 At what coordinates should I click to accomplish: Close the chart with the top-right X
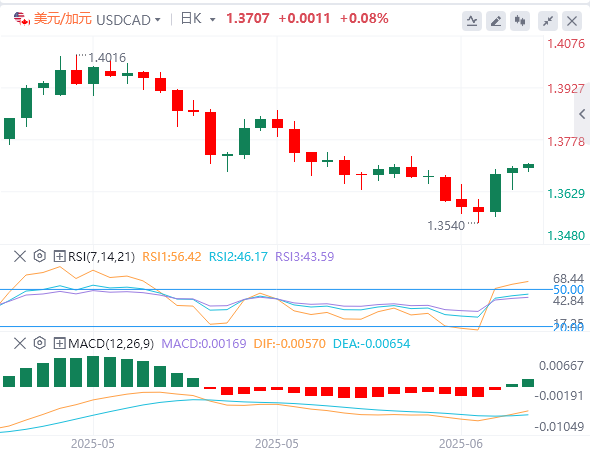point(572,21)
